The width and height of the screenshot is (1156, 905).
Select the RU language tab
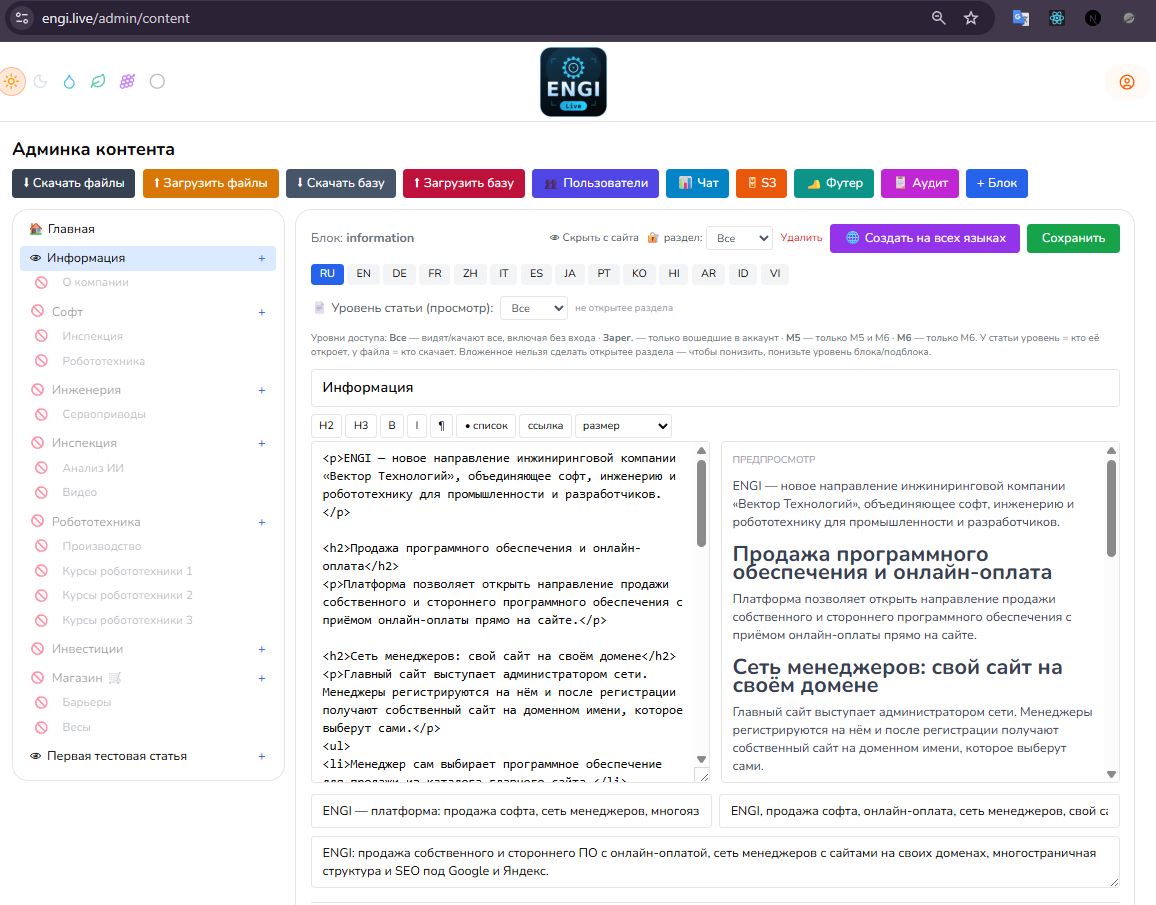[327, 273]
